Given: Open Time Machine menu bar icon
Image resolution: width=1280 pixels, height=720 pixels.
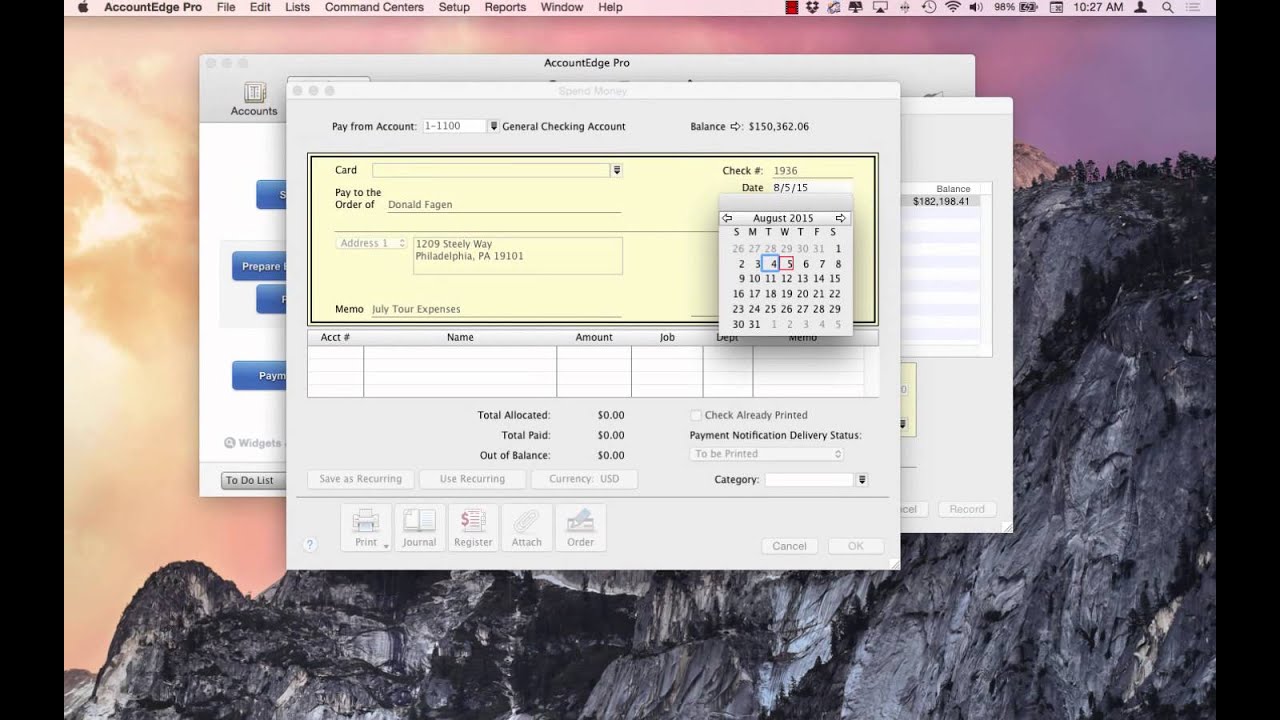Looking at the screenshot, I should (x=929, y=7).
